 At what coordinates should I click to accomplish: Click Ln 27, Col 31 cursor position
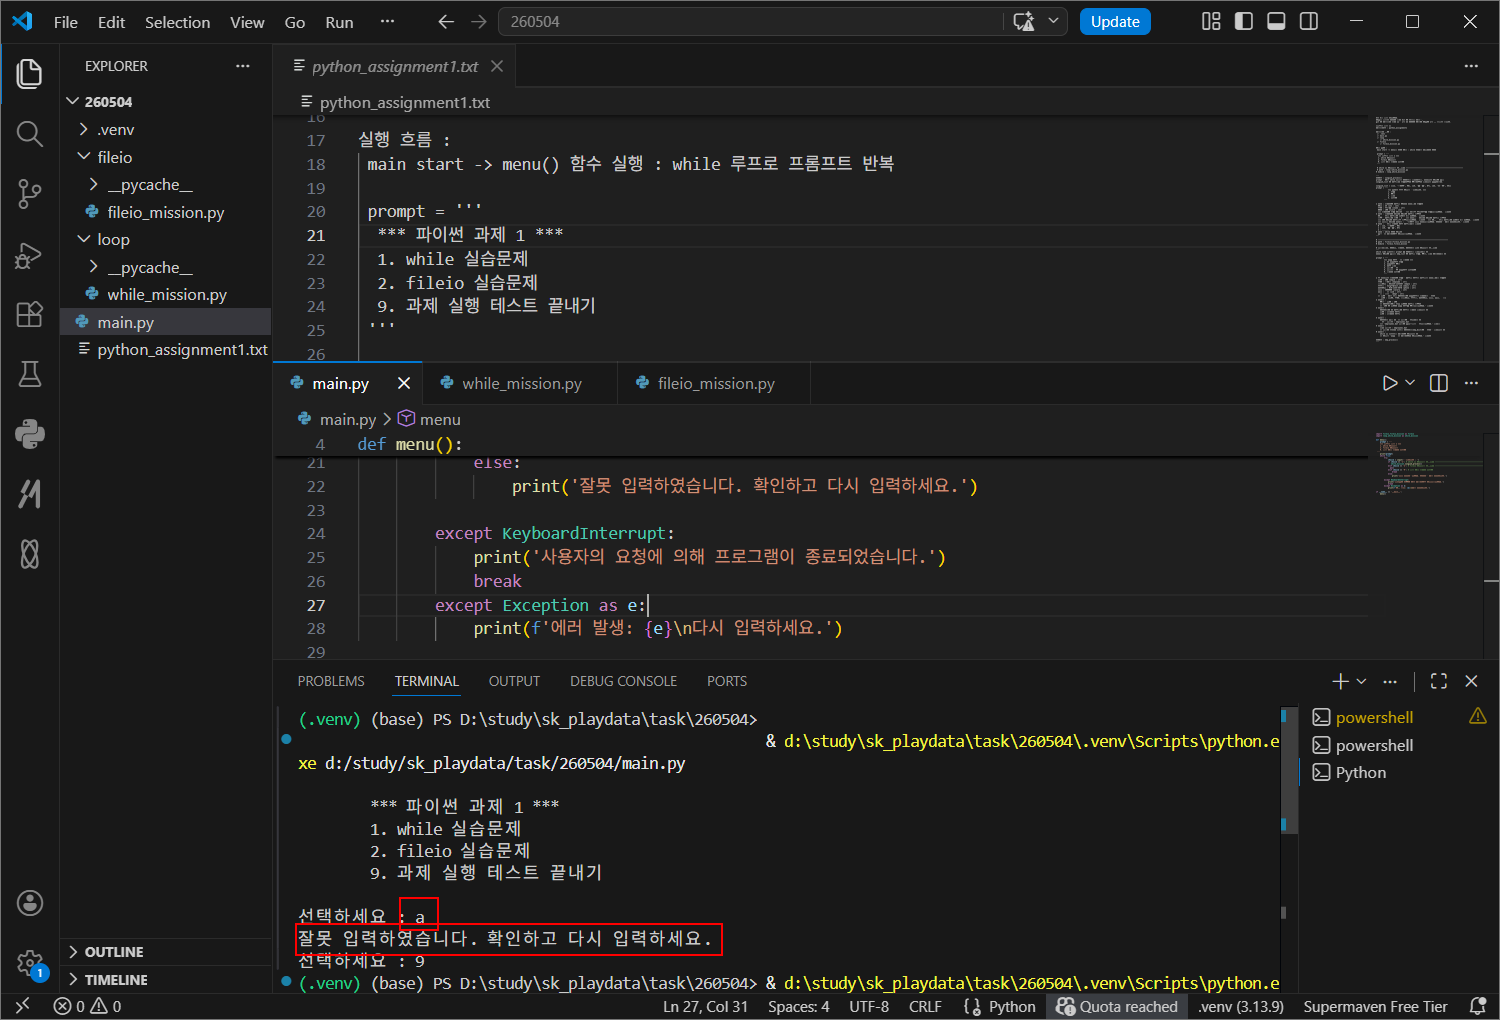click(705, 1007)
